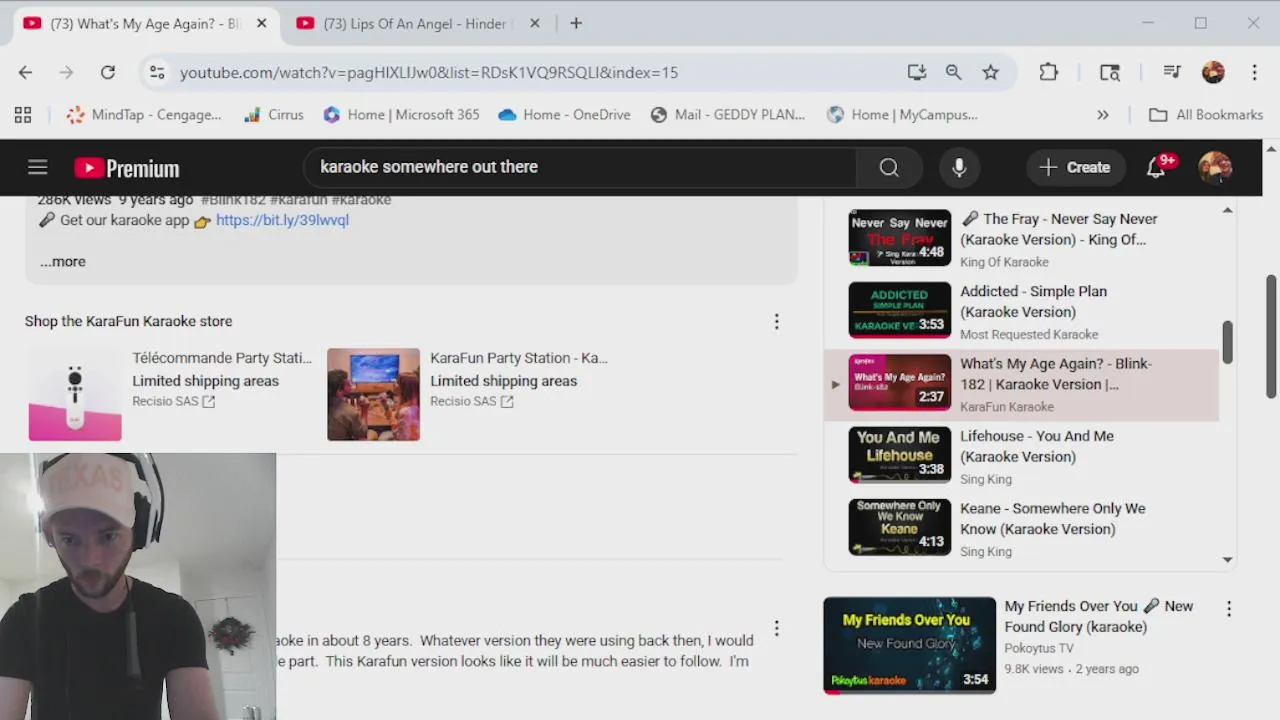Click the page vertical scrollbar thumb

tap(1271, 337)
